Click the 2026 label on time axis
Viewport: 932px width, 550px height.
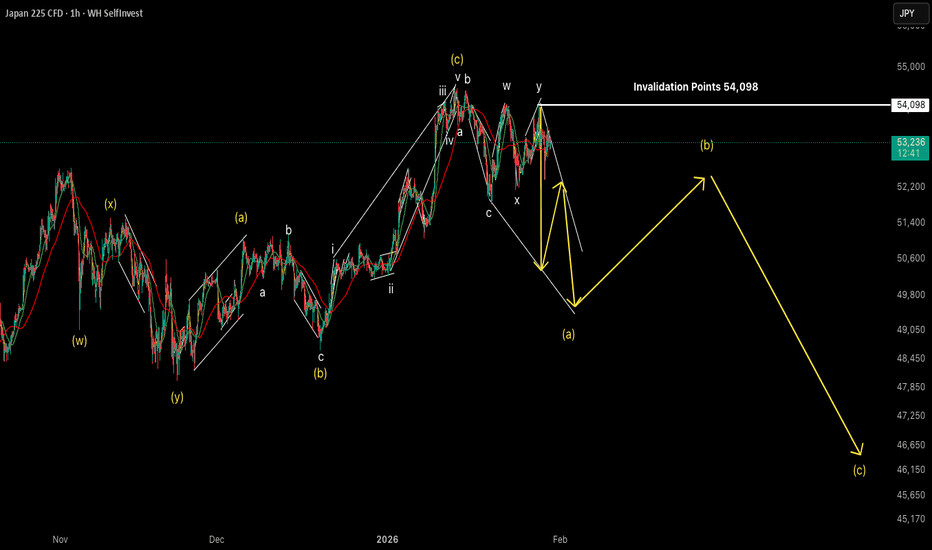(x=388, y=539)
